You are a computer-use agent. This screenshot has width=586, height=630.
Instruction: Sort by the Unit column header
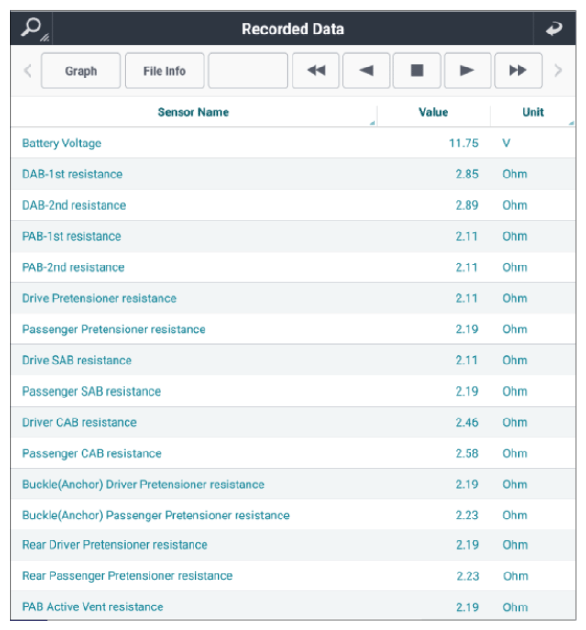click(x=533, y=112)
